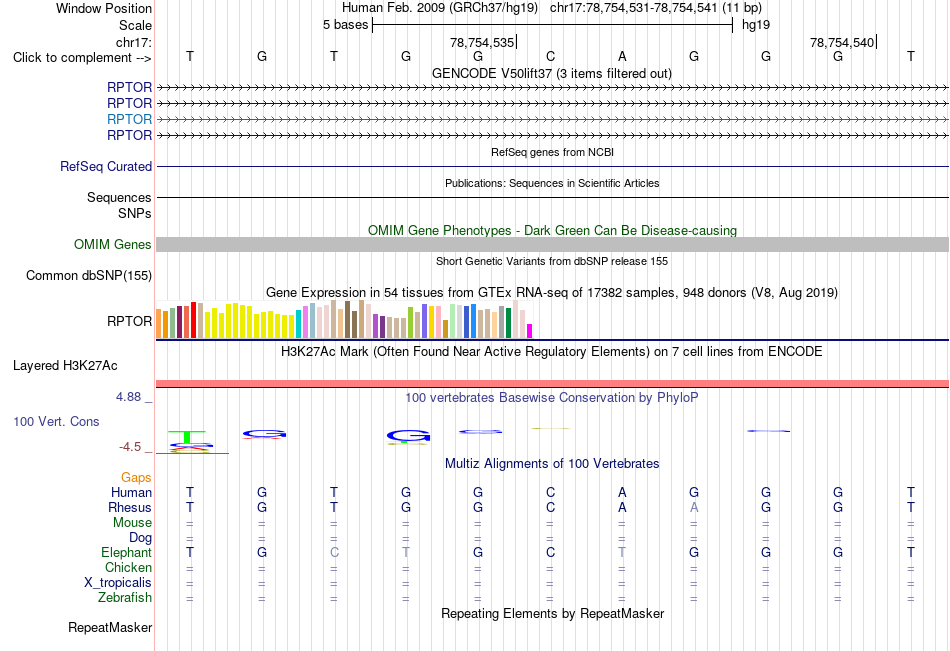Click the '5 bases' scale bar label
The width and height of the screenshot is (950, 651).
click(345, 25)
